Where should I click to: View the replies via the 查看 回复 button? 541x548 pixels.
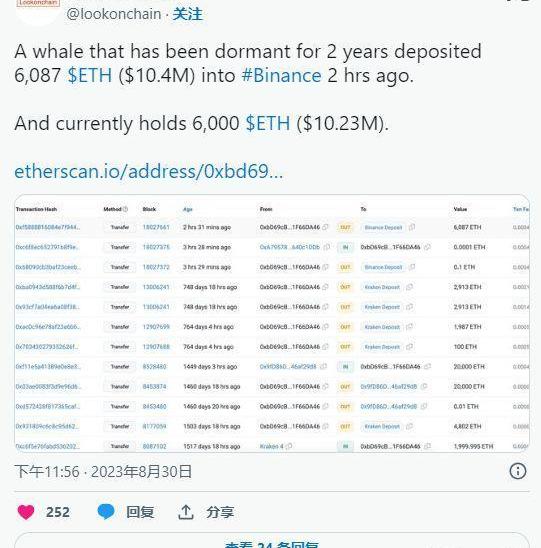coord(272,541)
